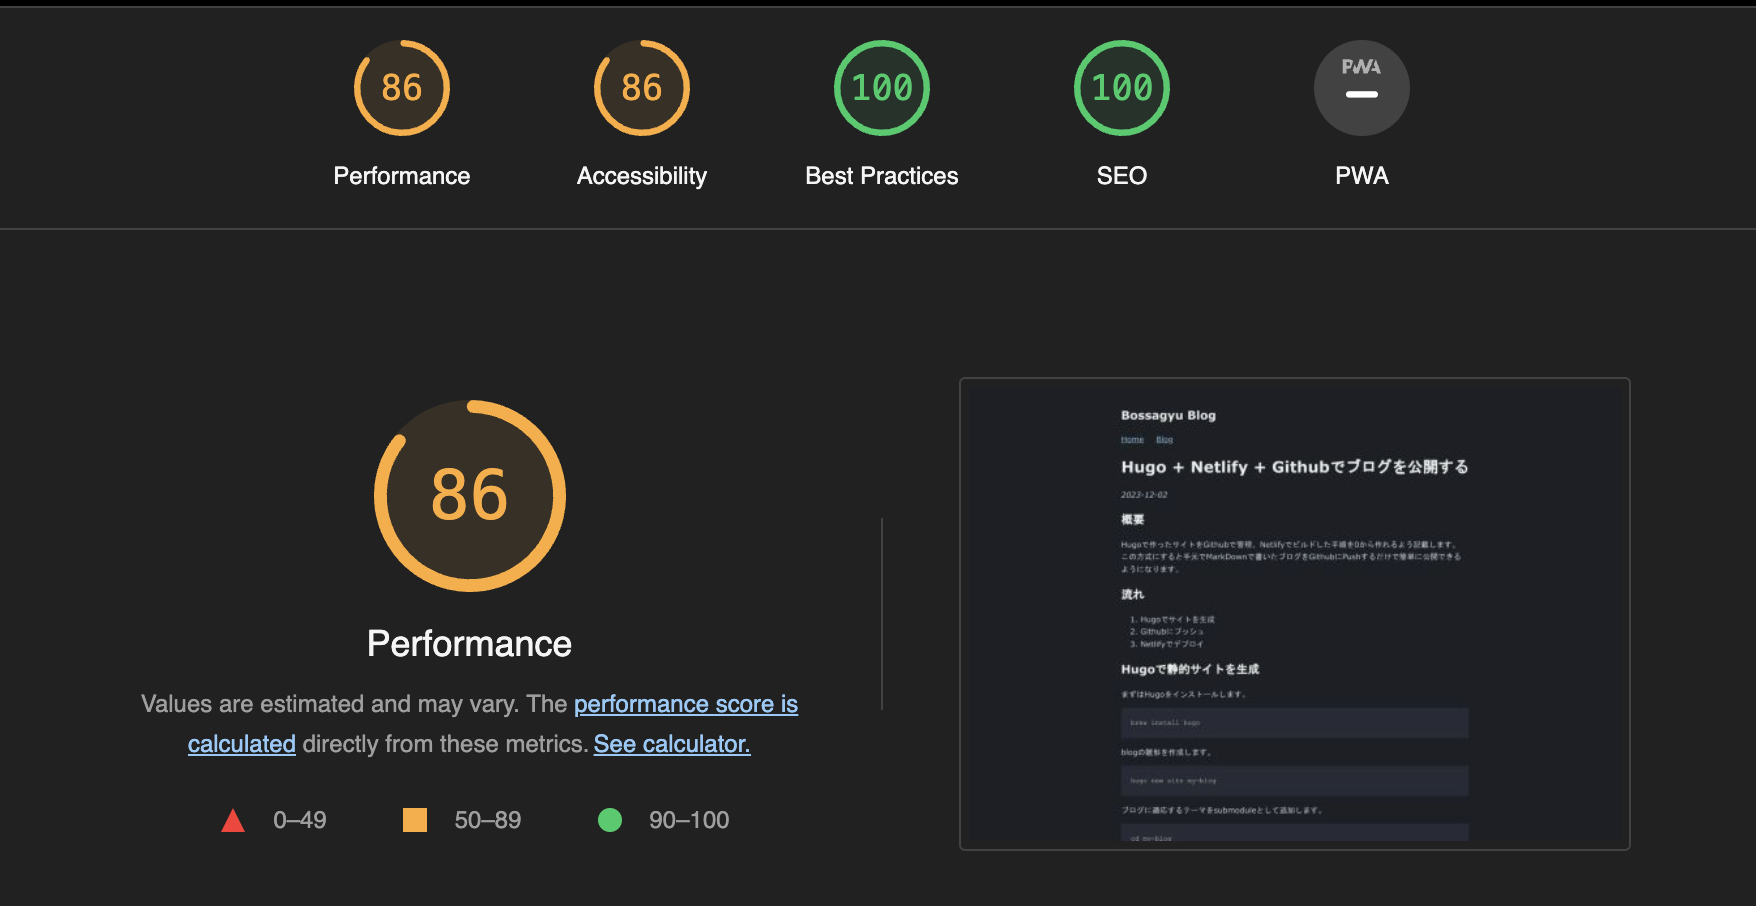The width and height of the screenshot is (1756, 906).
Task: Click the green circle 90–100 legend icon
Action: pos(610,820)
